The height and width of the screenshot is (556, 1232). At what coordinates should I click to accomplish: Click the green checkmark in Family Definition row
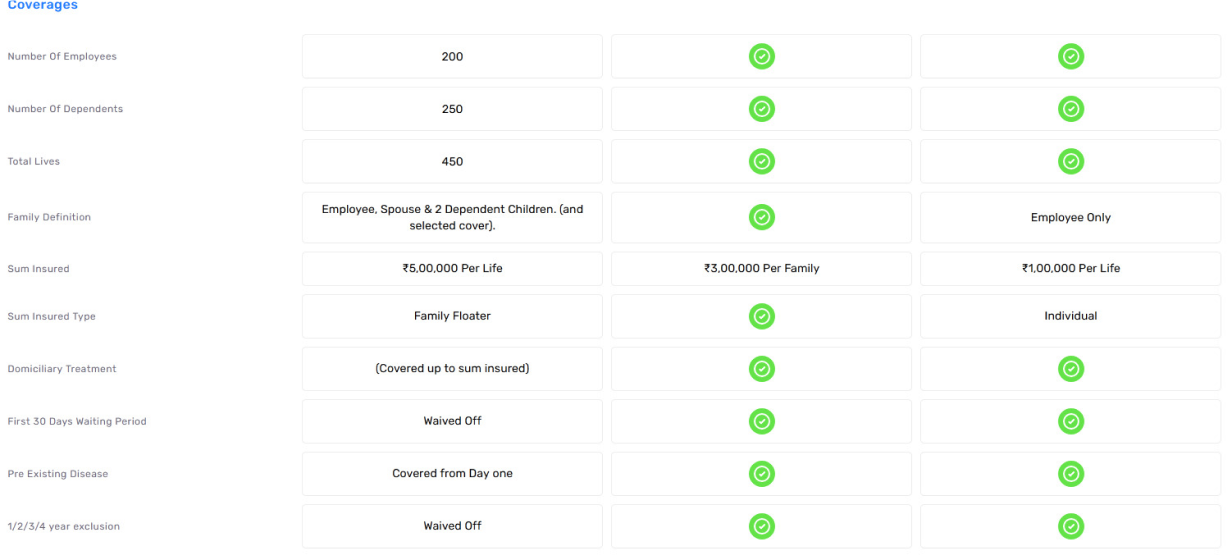[761, 217]
